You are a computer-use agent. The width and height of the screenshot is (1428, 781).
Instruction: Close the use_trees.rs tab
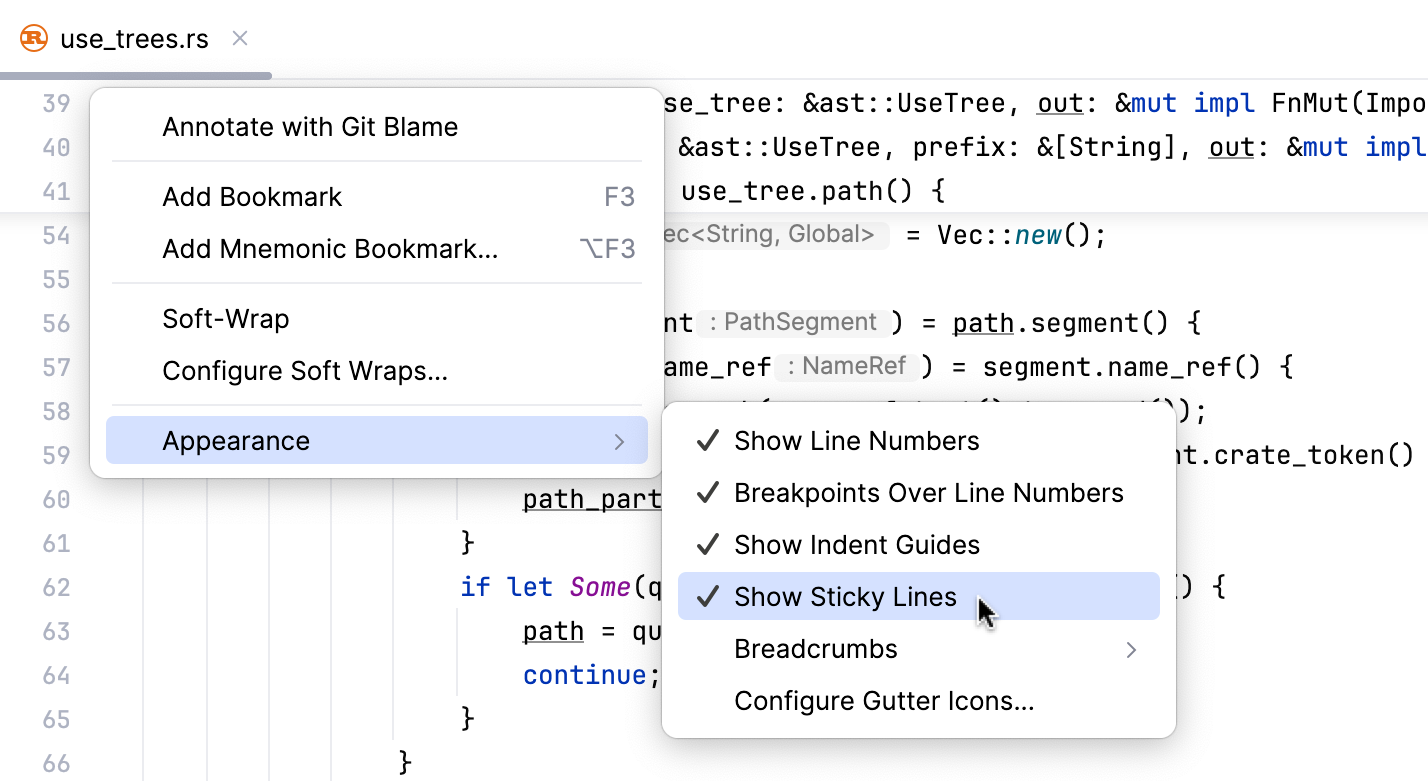239,37
